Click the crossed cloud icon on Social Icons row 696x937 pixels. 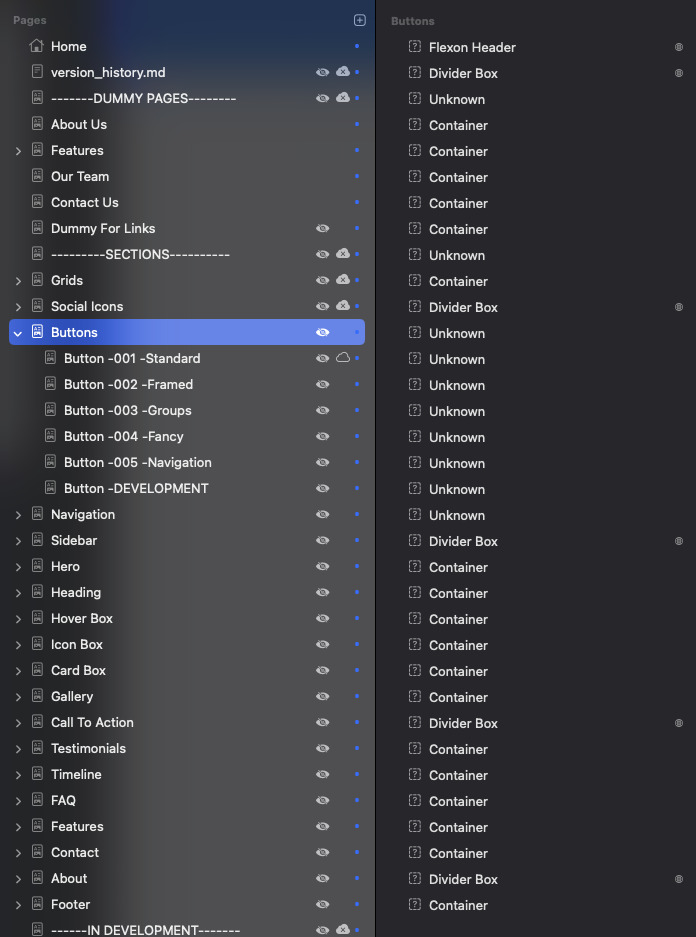point(343,306)
